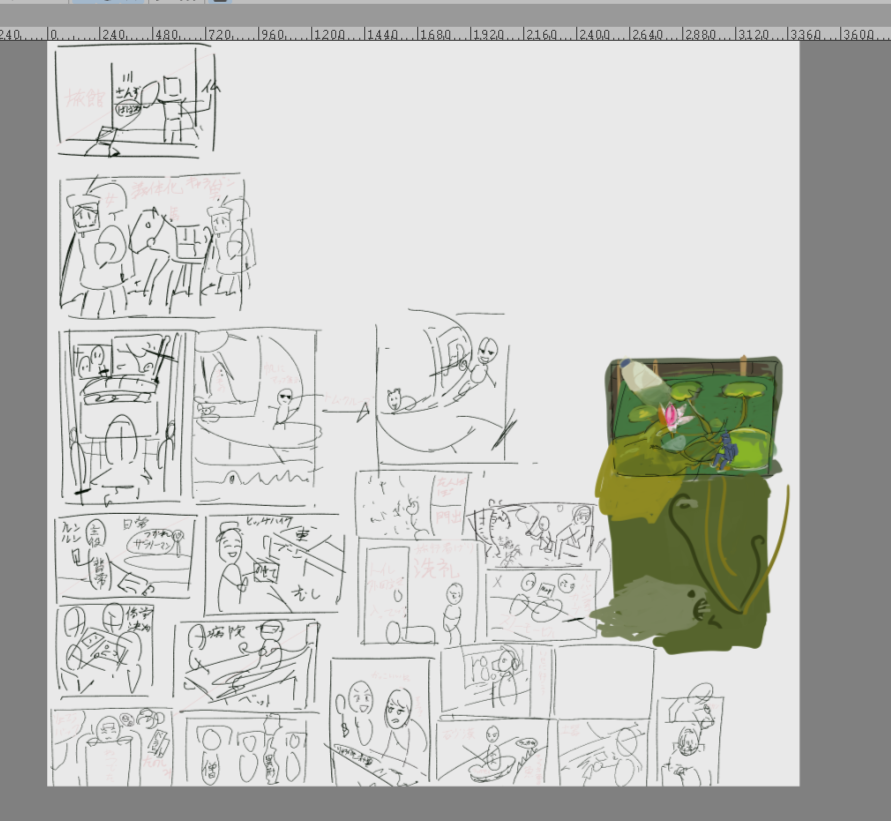The height and width of the screenshot is (821, 891).
Task: Click the 2400 mark on the ruler
Action: 593,35
